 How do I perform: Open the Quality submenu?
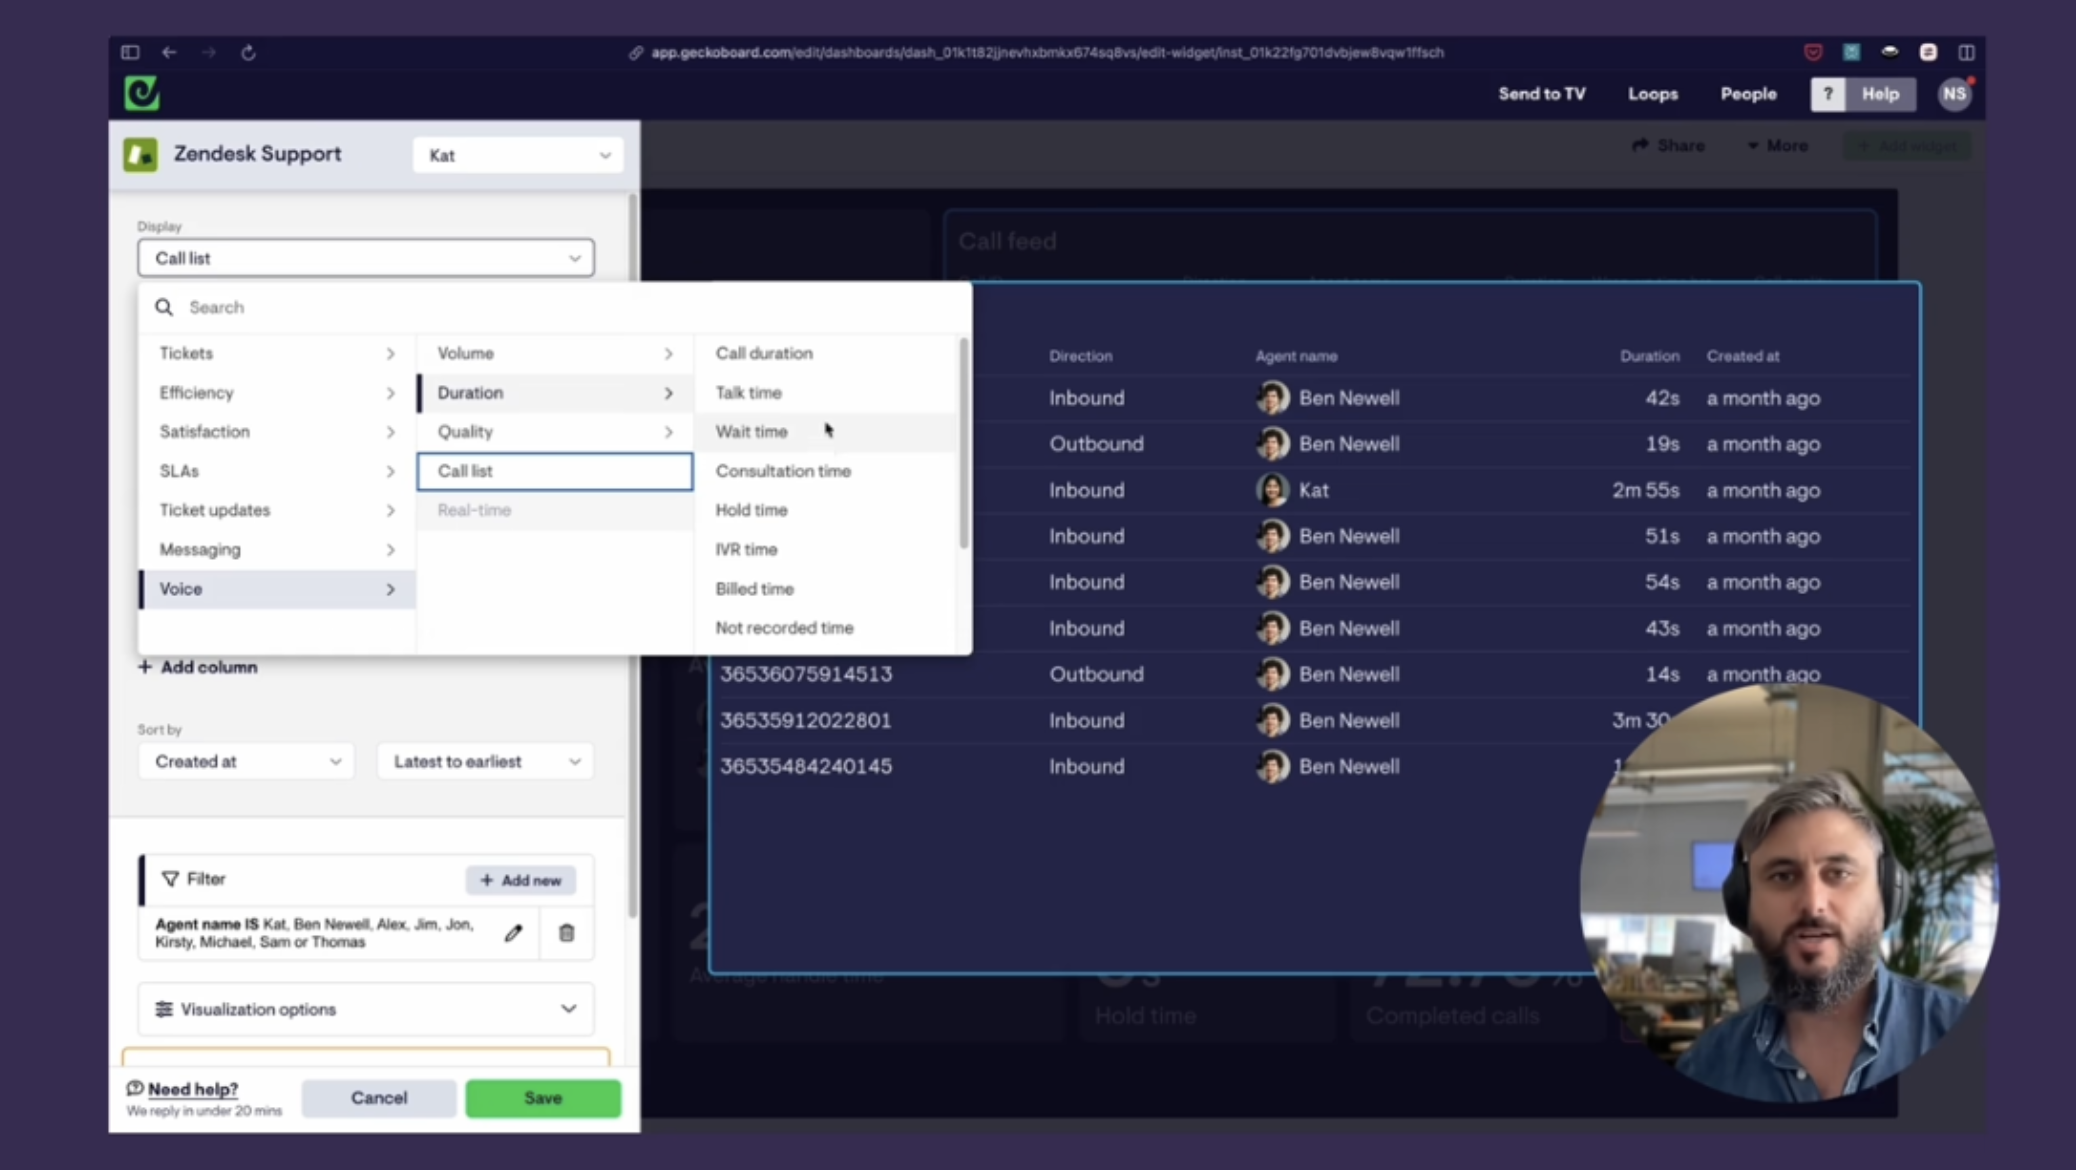tap(555, 431)
